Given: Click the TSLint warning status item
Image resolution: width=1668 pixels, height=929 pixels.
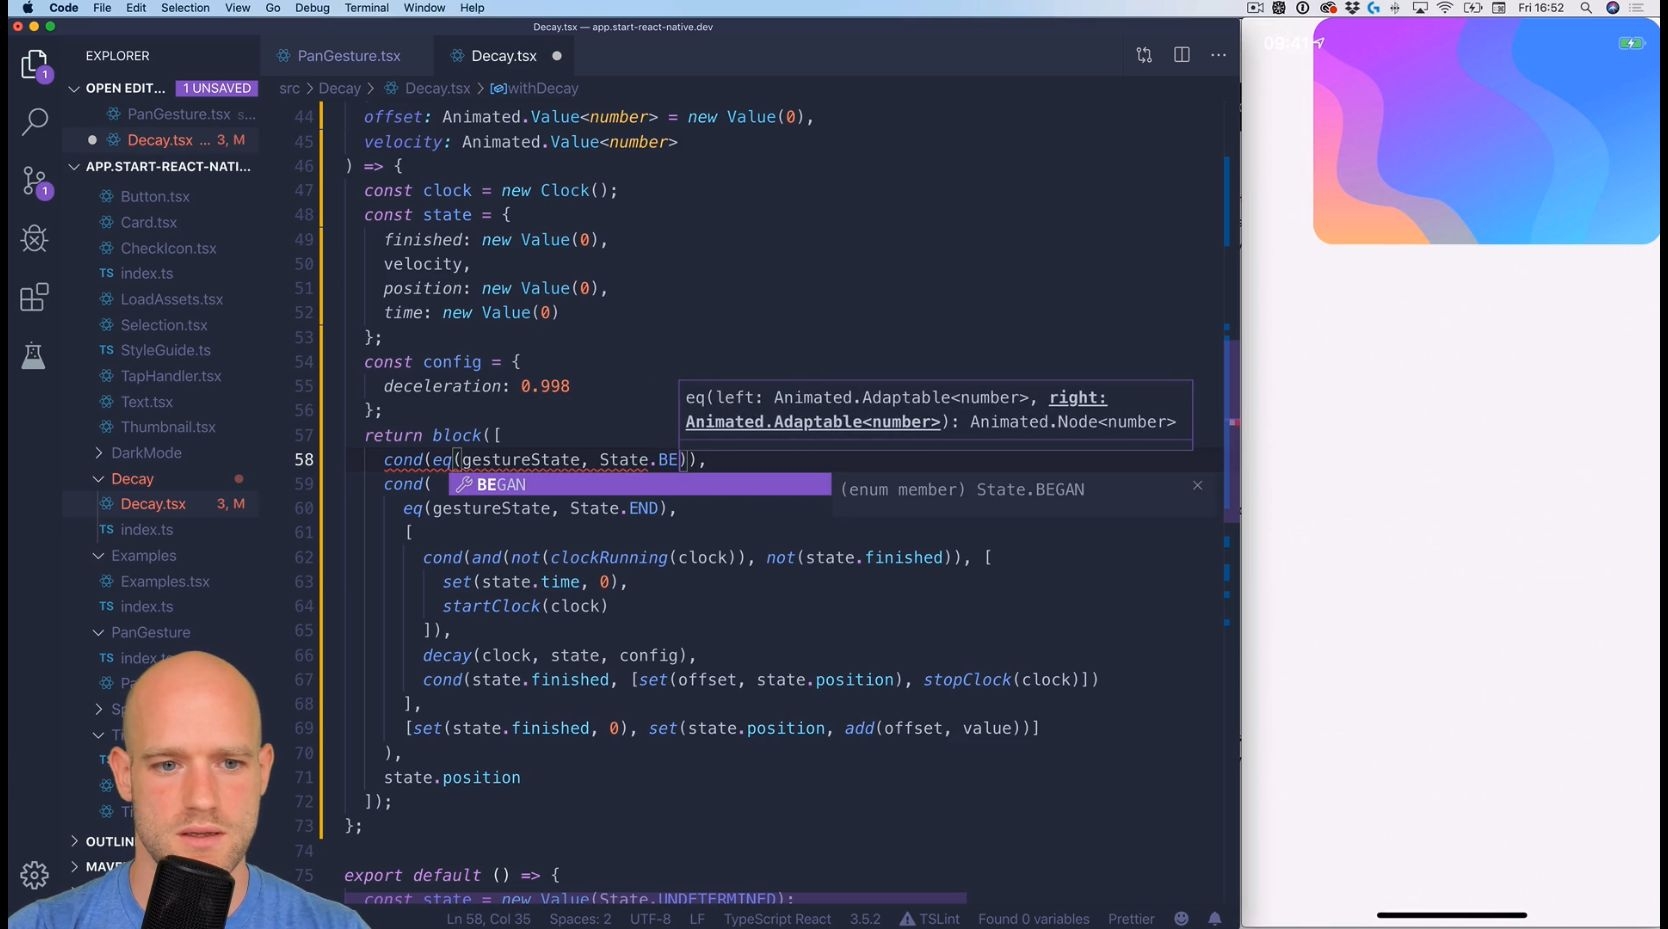Looking at the screenshot, I should coord(929,919).
